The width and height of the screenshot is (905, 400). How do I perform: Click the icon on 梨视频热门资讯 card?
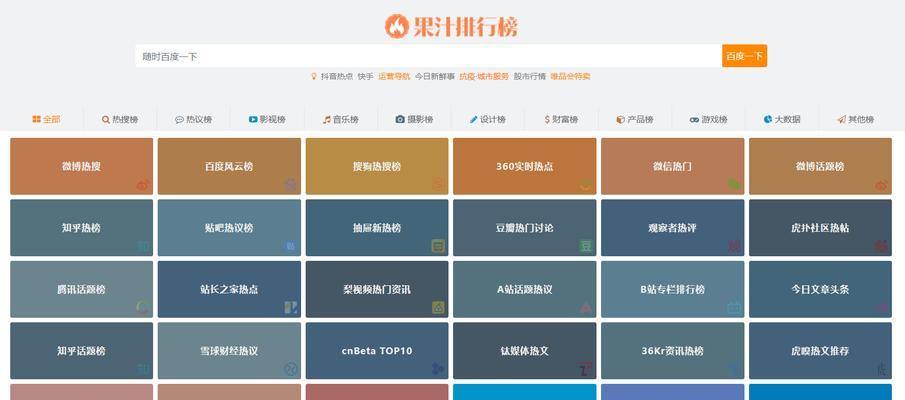coord(438,308)
